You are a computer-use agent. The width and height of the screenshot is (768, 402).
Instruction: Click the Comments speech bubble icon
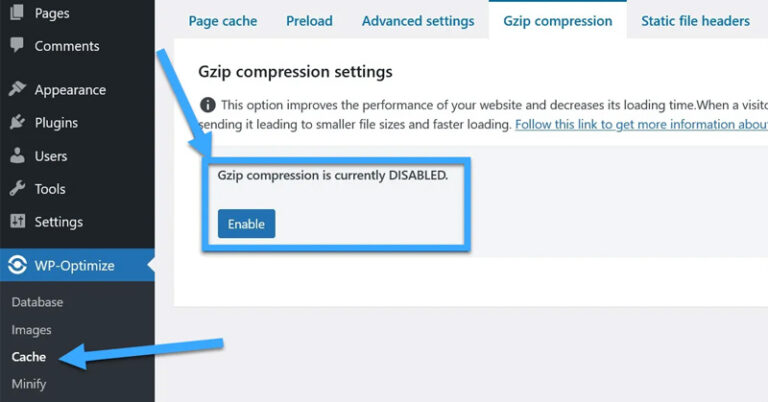tap(17, 46)
